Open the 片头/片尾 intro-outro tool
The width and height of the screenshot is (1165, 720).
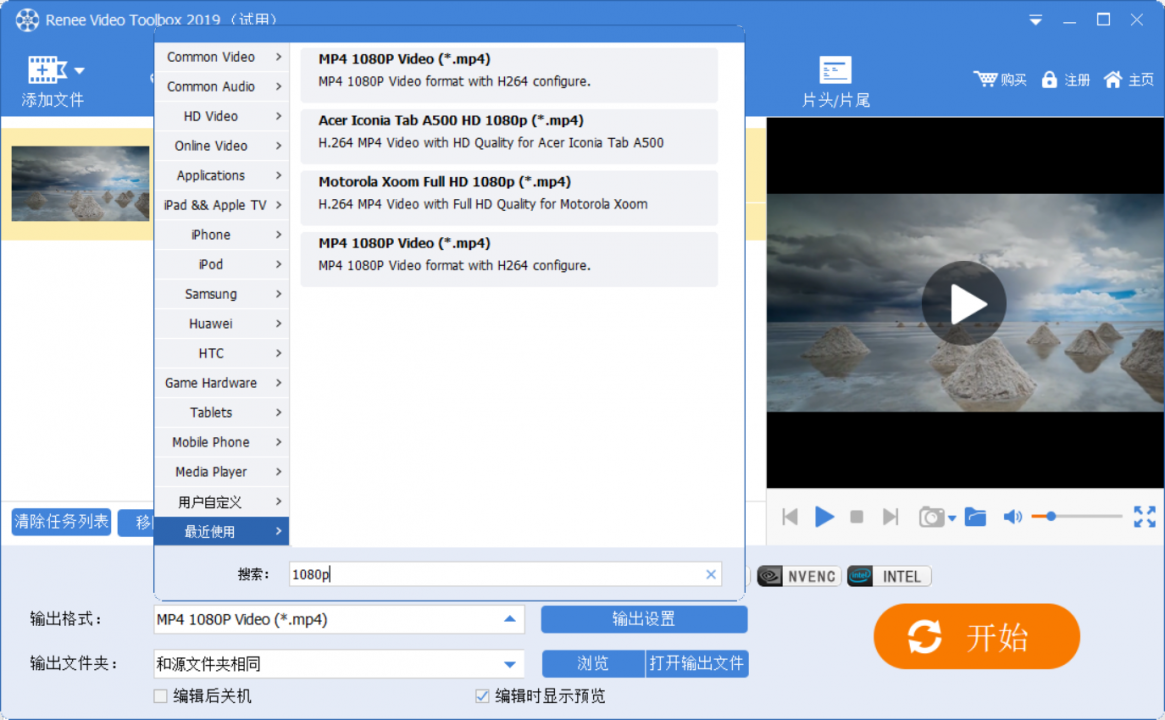(x=835, y=82)
